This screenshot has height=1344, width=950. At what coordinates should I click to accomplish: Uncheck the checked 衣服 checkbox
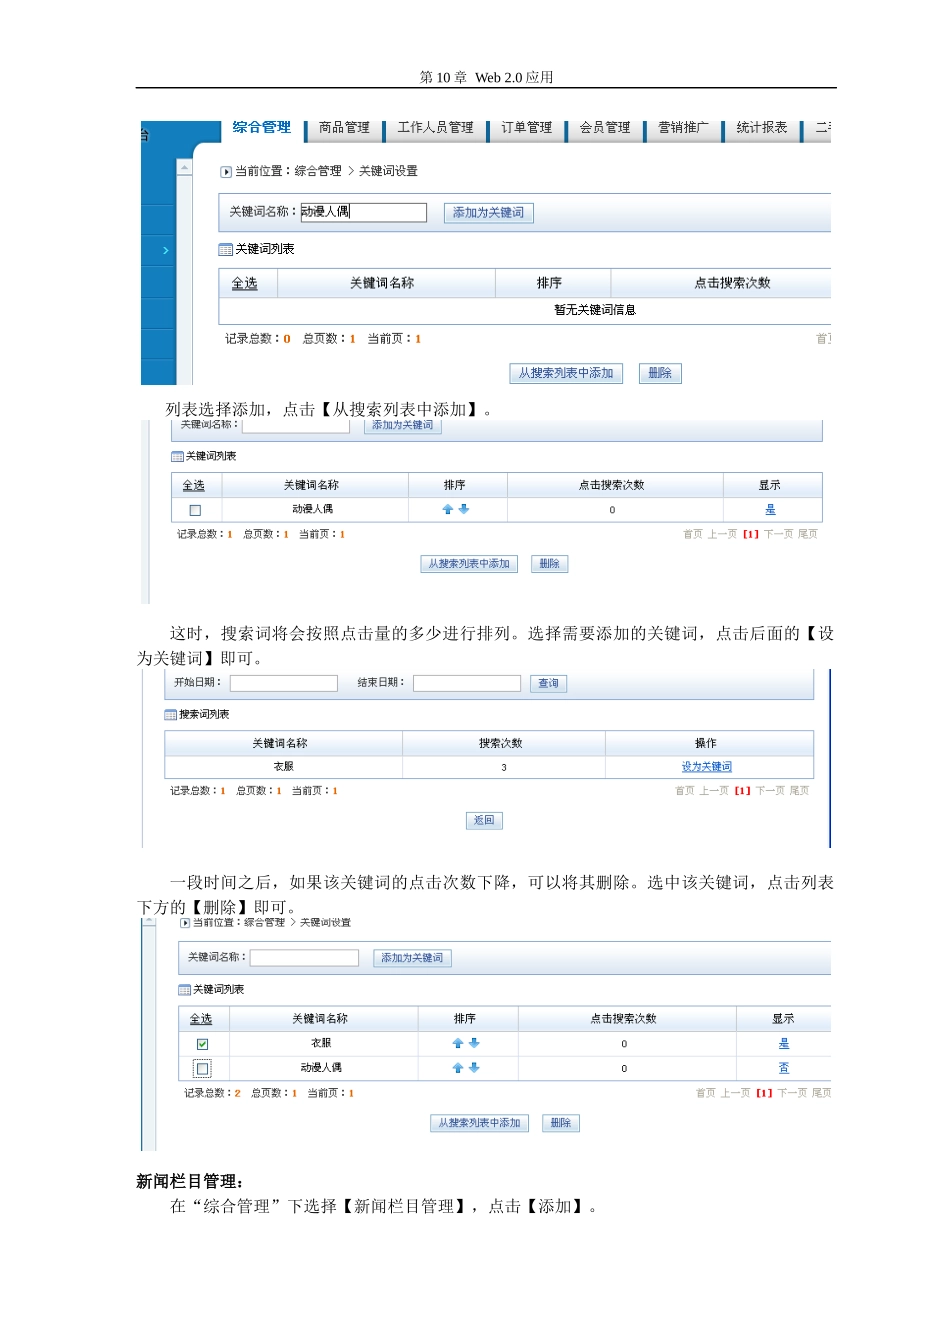[x=202, y=1044]
